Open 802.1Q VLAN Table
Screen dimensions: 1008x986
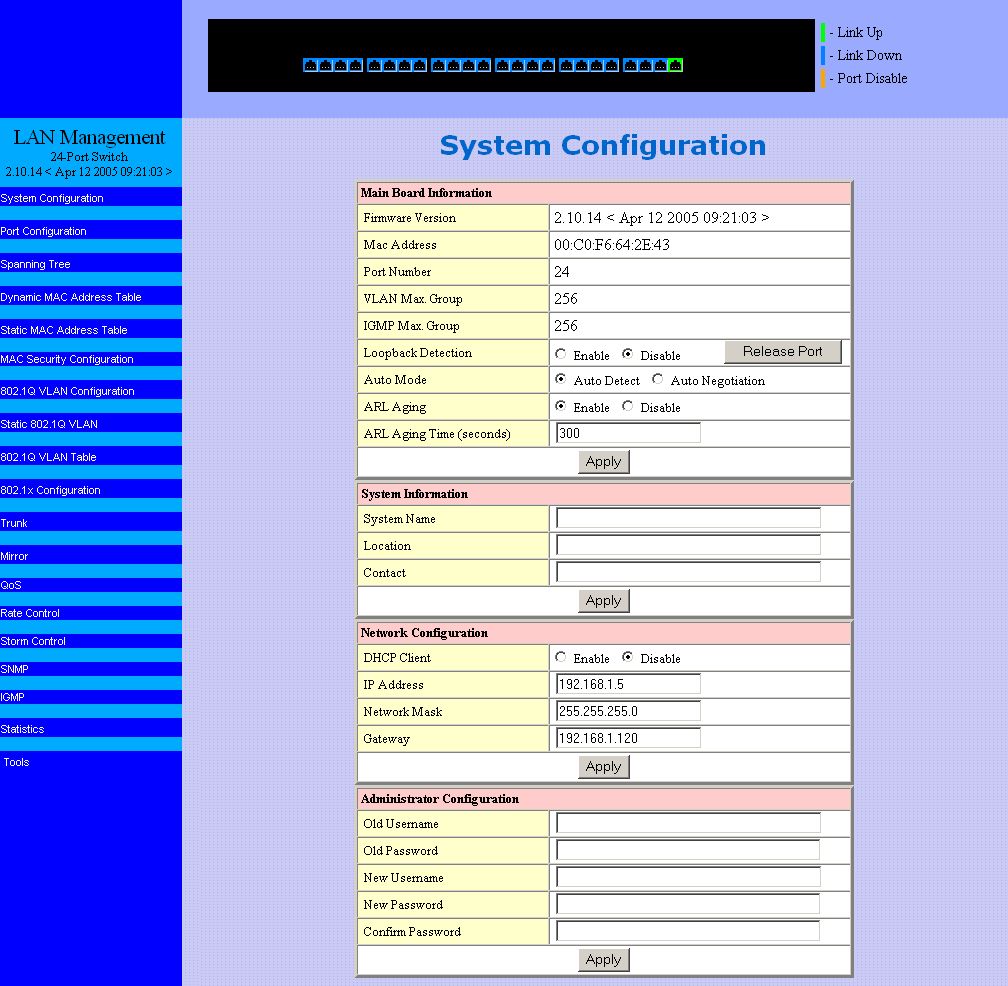[48, 457]
